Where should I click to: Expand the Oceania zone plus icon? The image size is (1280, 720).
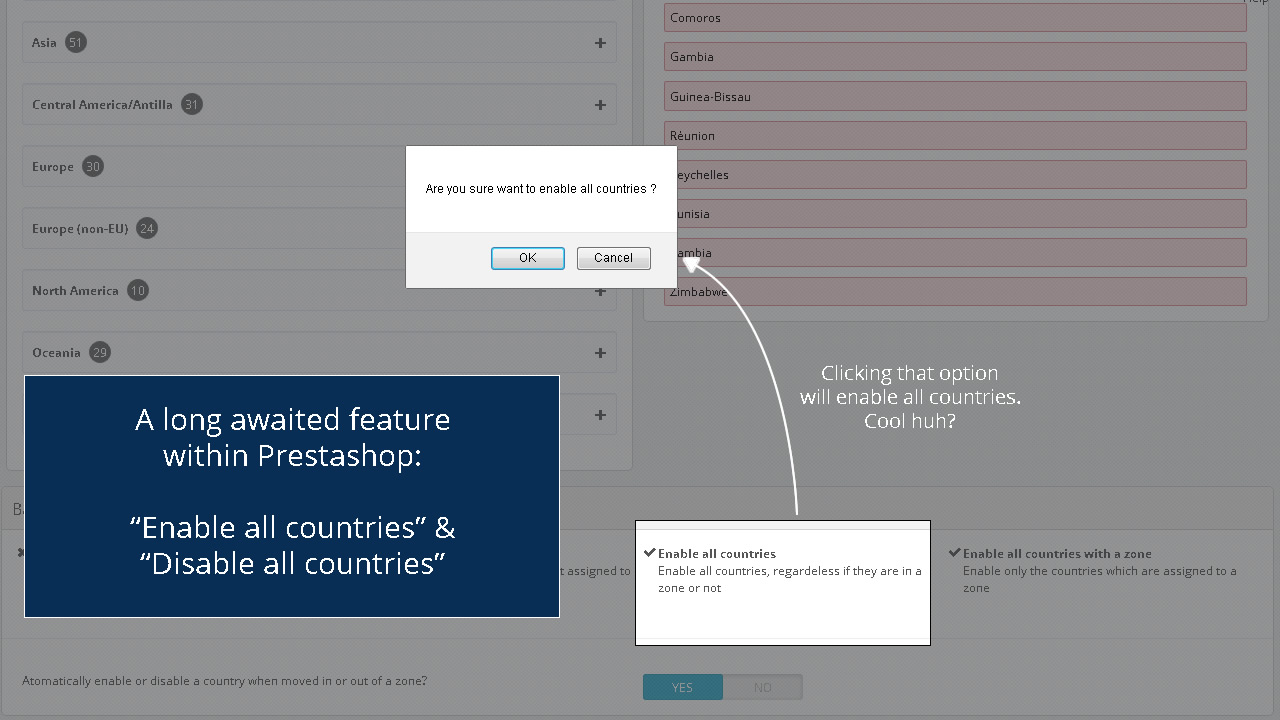pos(600,353)
